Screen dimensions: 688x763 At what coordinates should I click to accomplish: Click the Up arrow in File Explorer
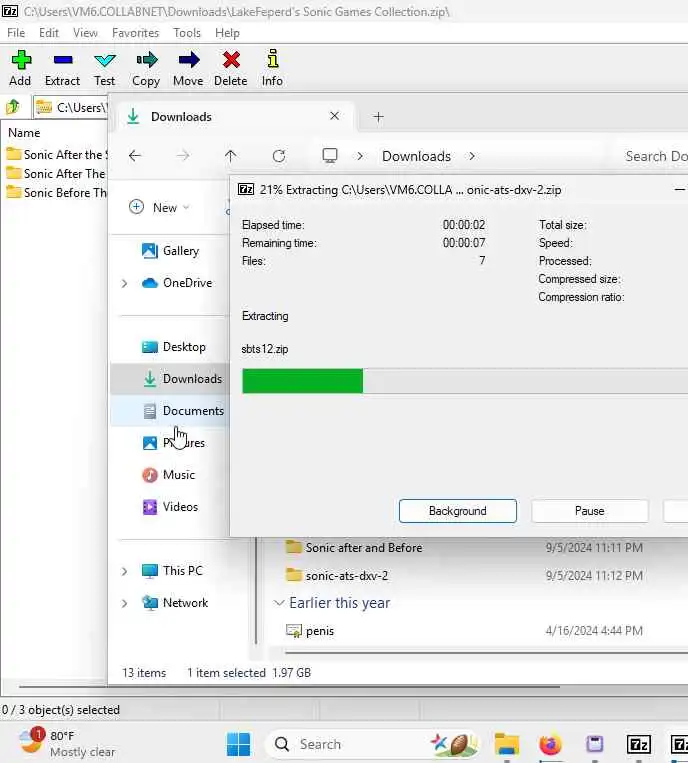pos(231,156)
